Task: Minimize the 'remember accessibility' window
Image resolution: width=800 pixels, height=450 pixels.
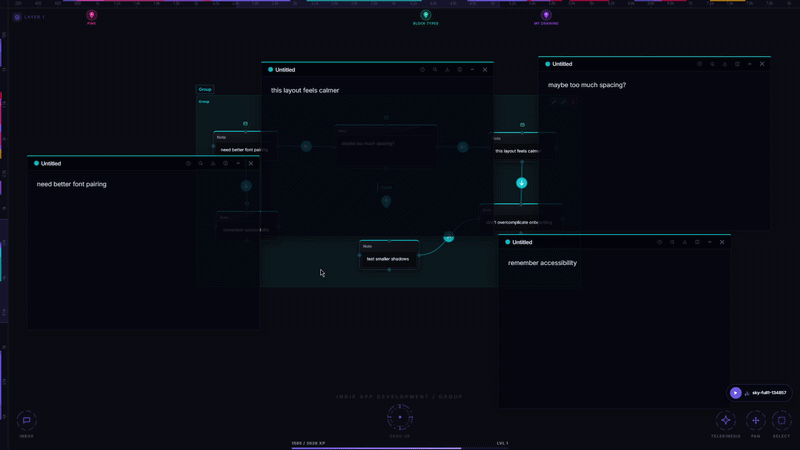Action: tap(710, 242)
